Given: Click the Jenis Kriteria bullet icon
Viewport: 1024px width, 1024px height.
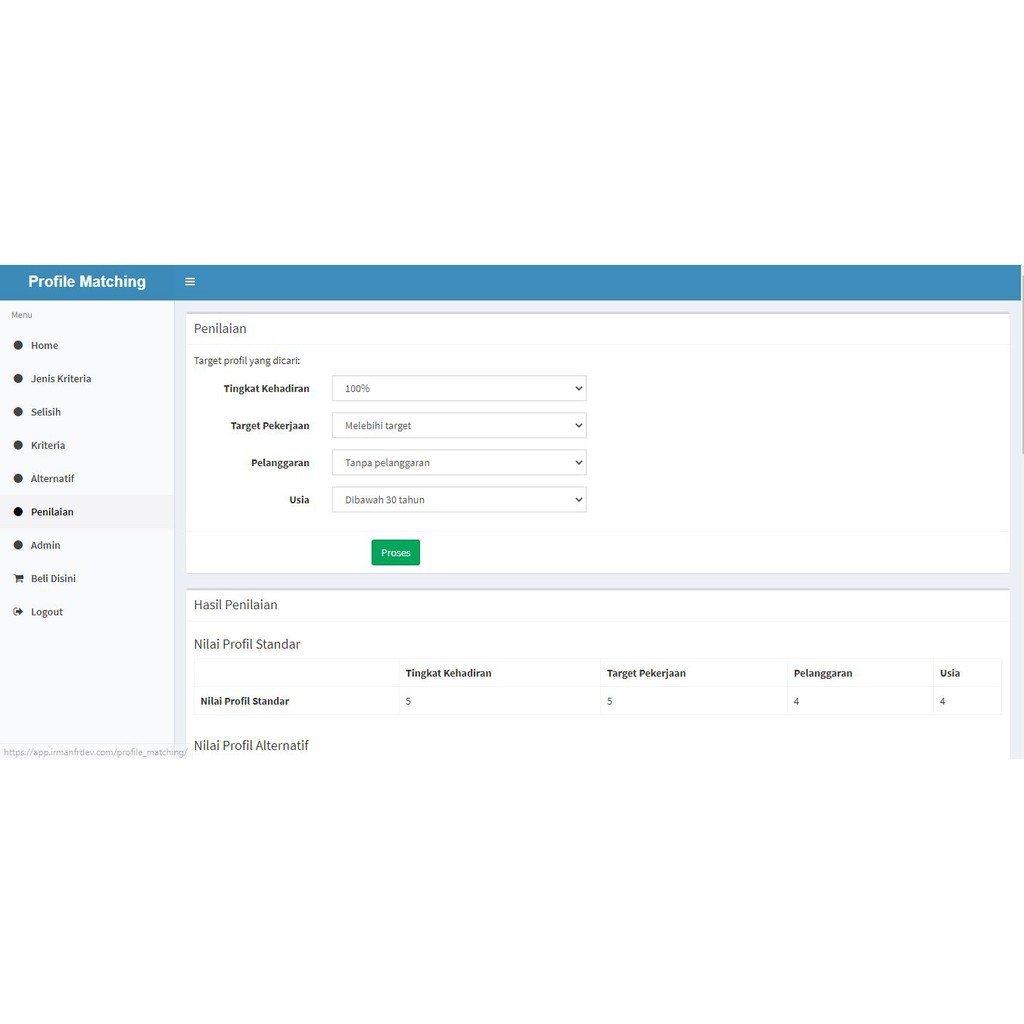Looking at the screenshot, I should pos(18,379).
